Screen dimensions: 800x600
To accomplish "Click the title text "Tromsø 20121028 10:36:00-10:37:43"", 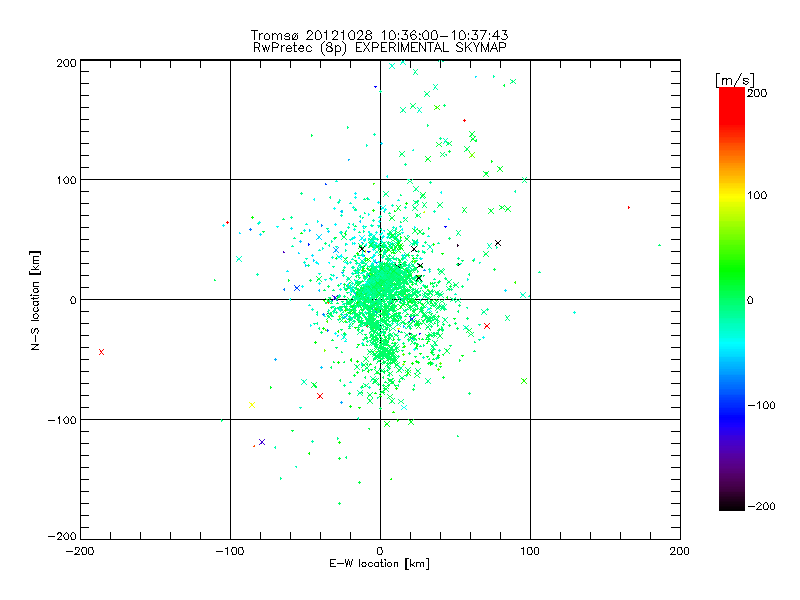I will (380, 35).
